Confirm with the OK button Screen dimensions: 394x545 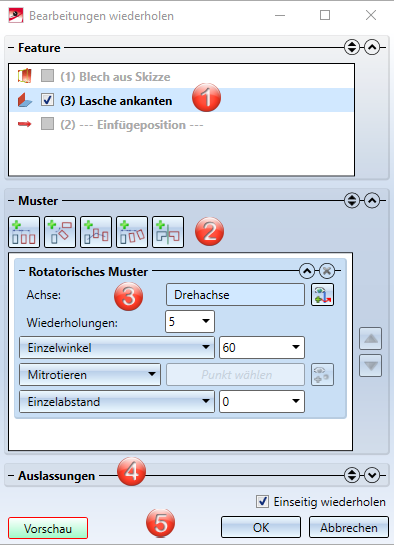[x=261, y=528]
